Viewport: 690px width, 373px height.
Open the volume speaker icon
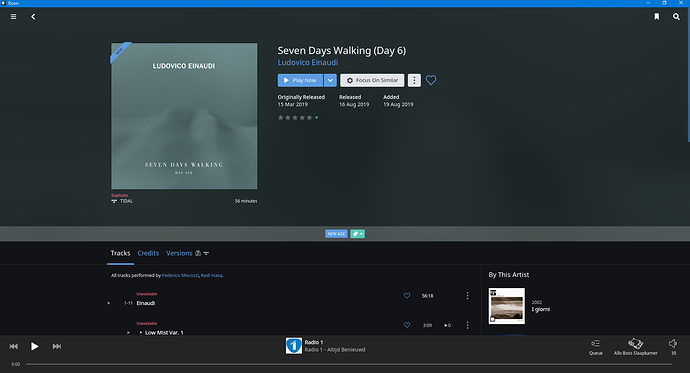[673, 343]
